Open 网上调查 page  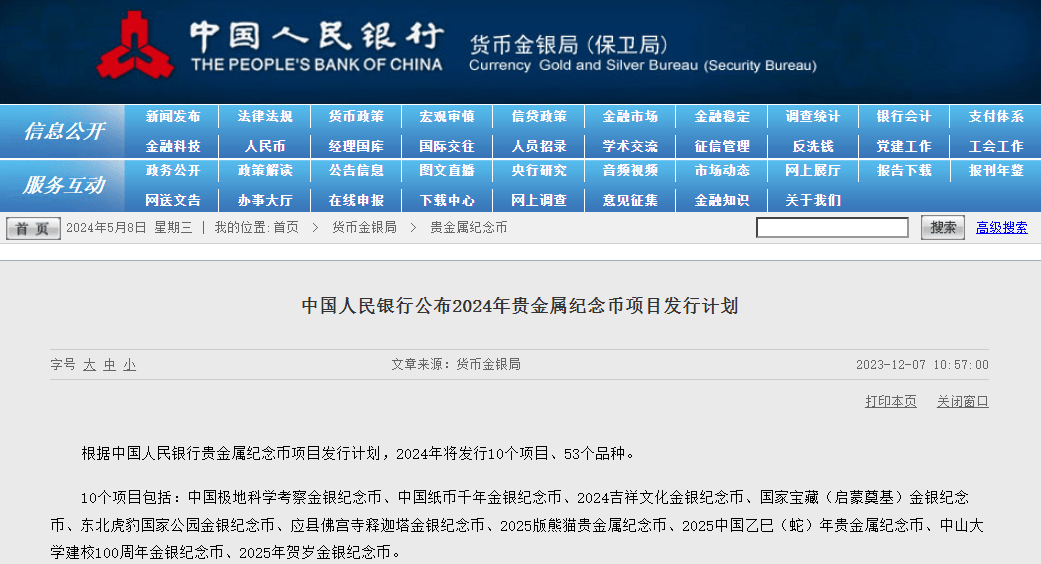tap(539, 200)
